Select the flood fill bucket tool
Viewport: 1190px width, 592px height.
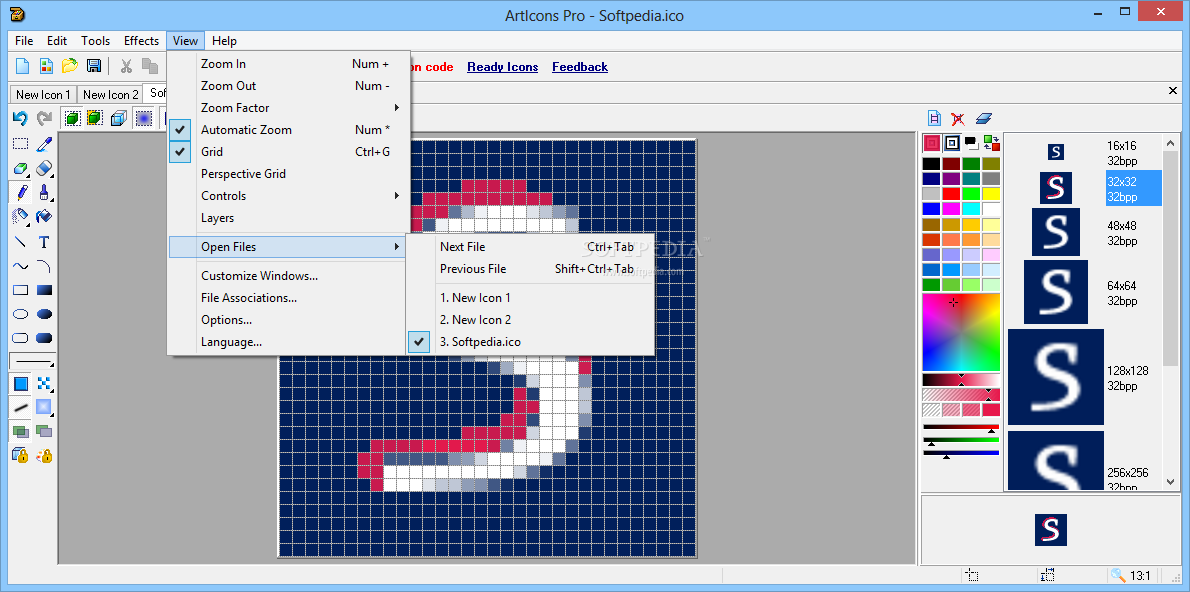click(44, 216)
